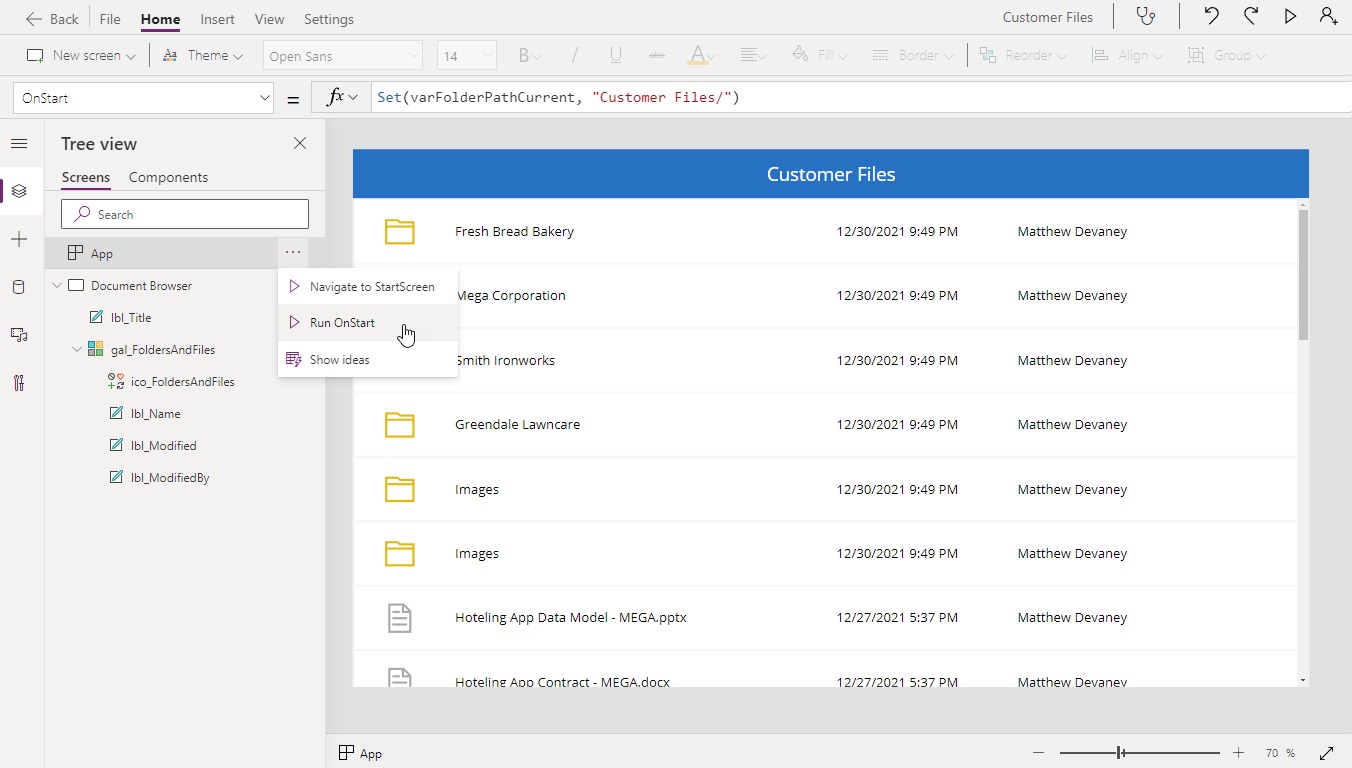
Task: Toggle italic formatting
Action: tap(575, 56)
